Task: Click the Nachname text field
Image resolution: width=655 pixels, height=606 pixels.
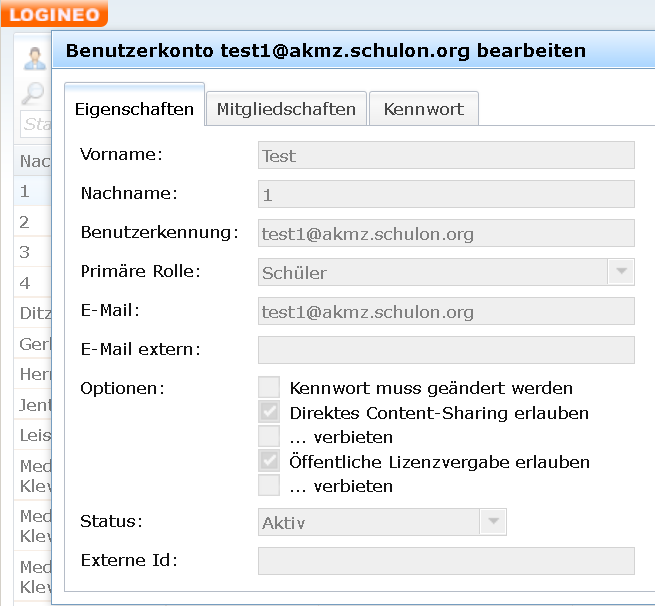Action: point(446,194)
